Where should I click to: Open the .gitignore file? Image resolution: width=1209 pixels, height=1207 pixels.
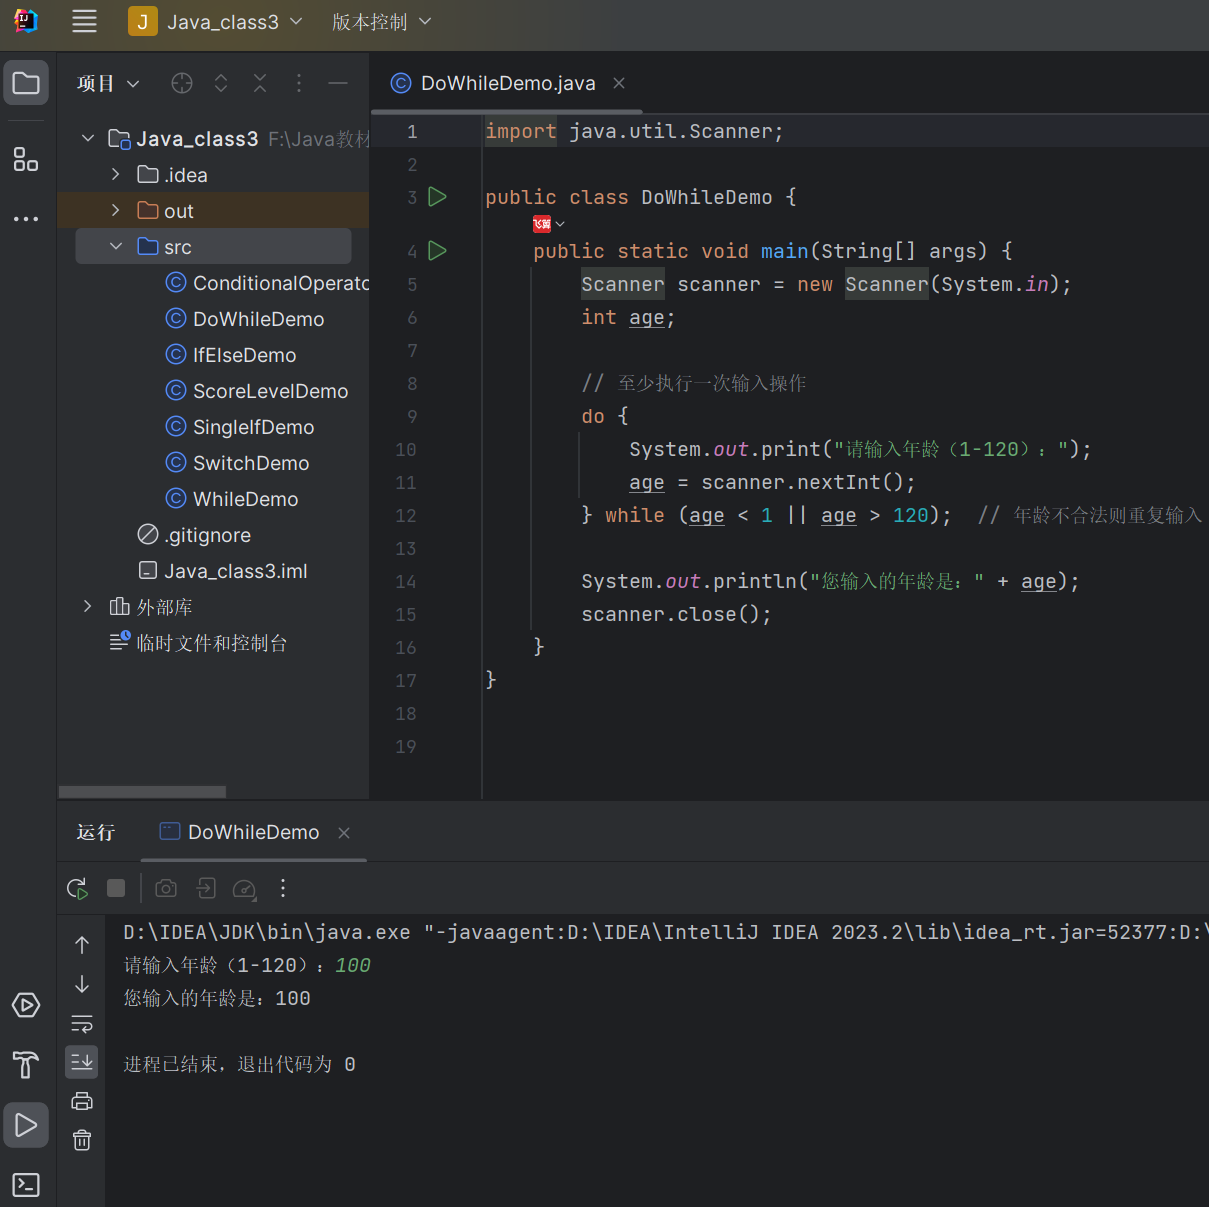point(207,535)
